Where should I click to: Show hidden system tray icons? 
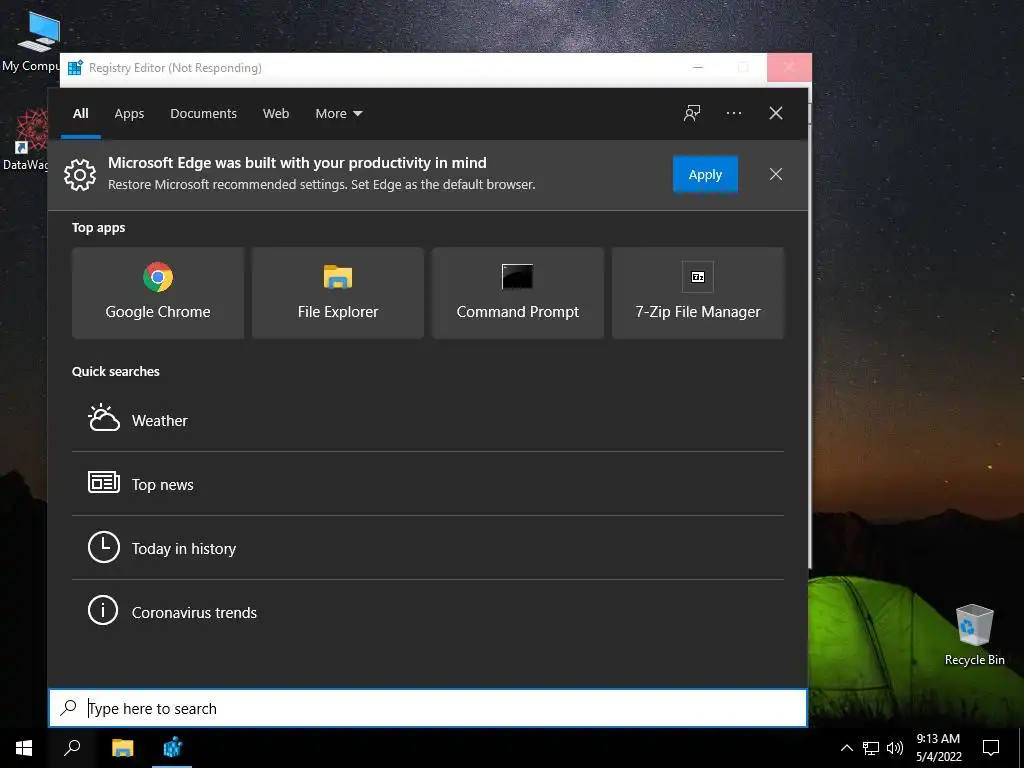click(x=846, y=748)
